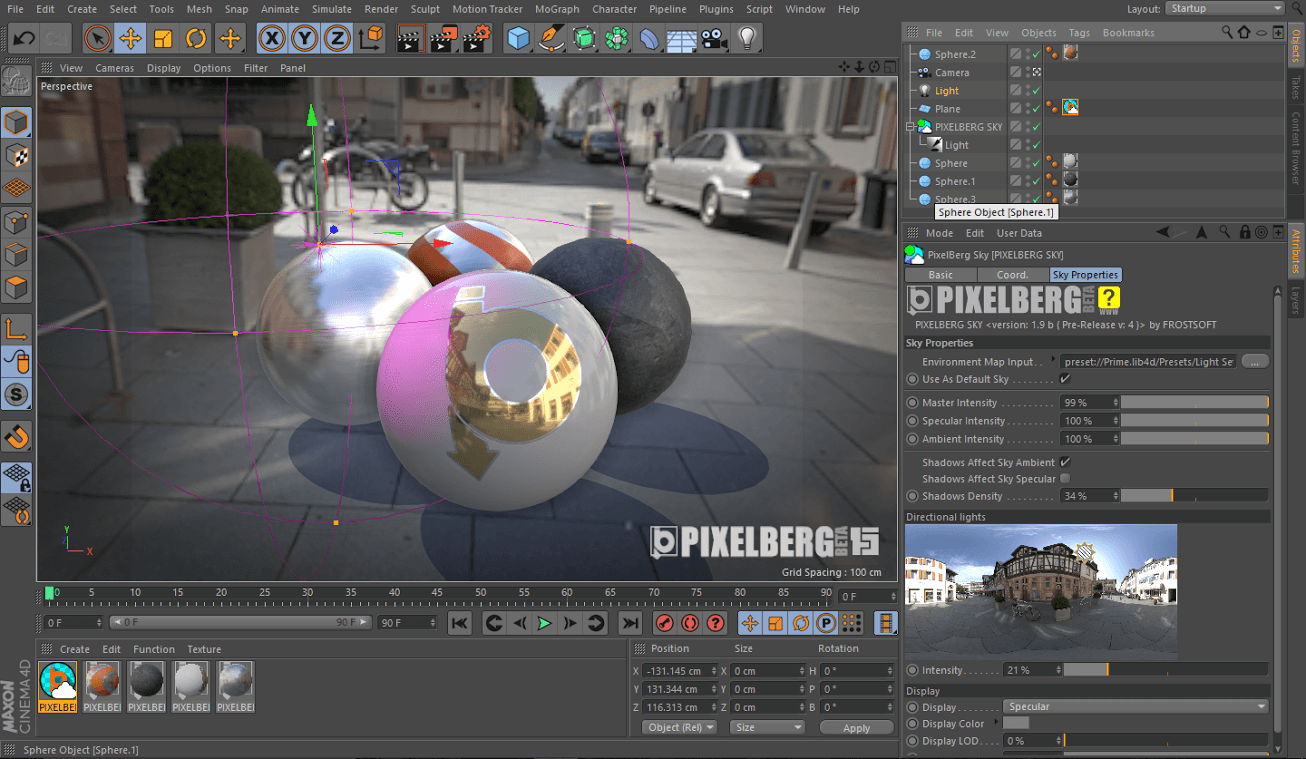The width and height of the screenshot is (1306, 759).
Task: Open the Object (Rel) dropdown
Action: point(680,727)
